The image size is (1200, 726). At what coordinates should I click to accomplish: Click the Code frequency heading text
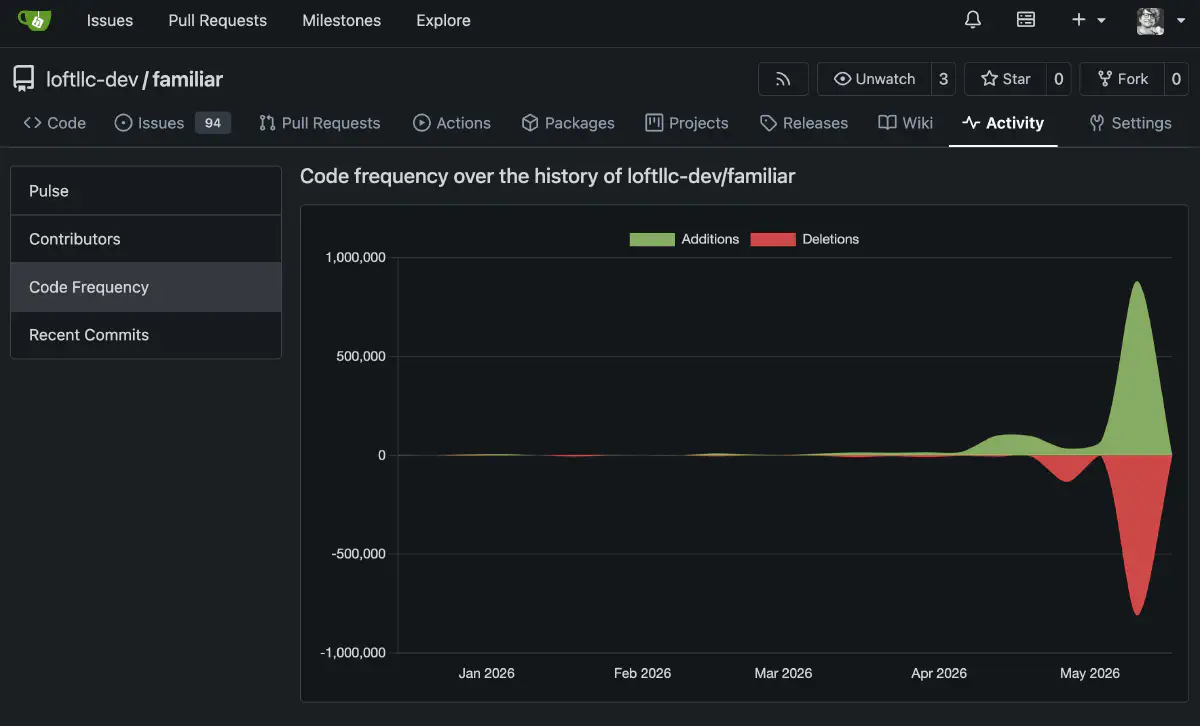pos(547,176)
